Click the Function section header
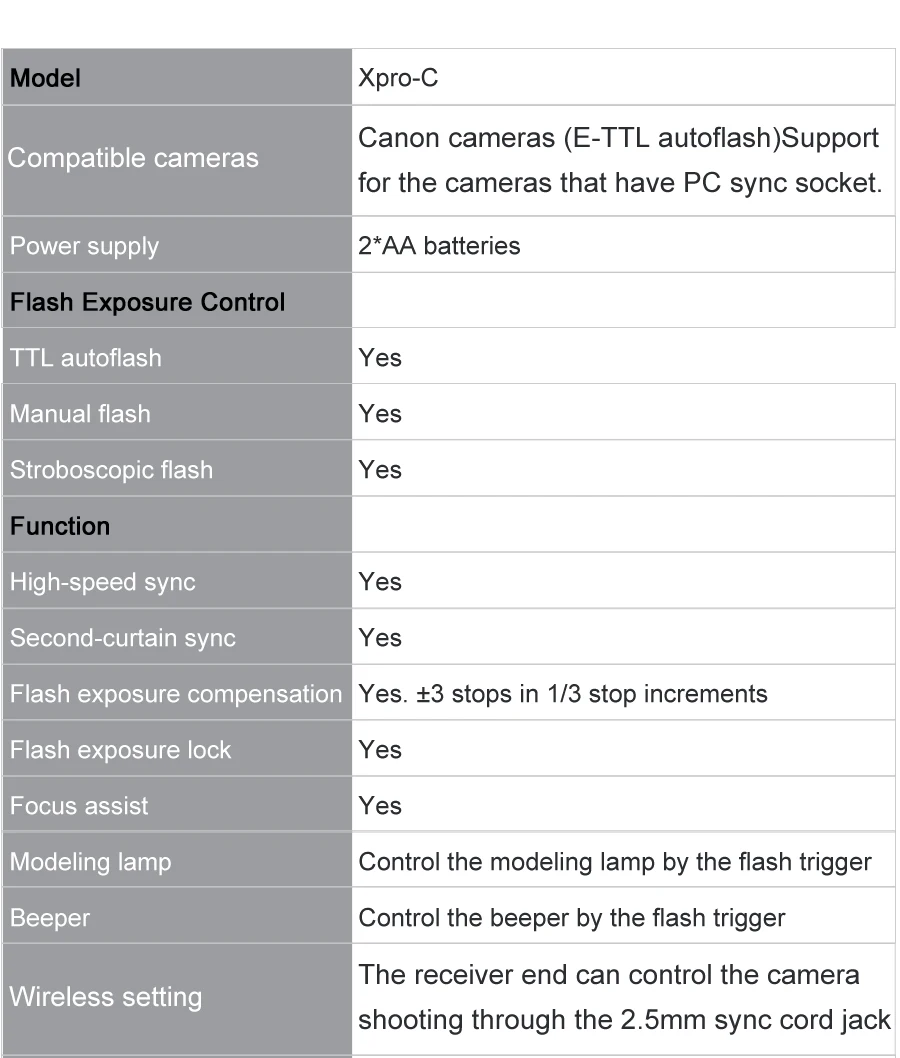 pyautogui.click(x=60, y=525)
